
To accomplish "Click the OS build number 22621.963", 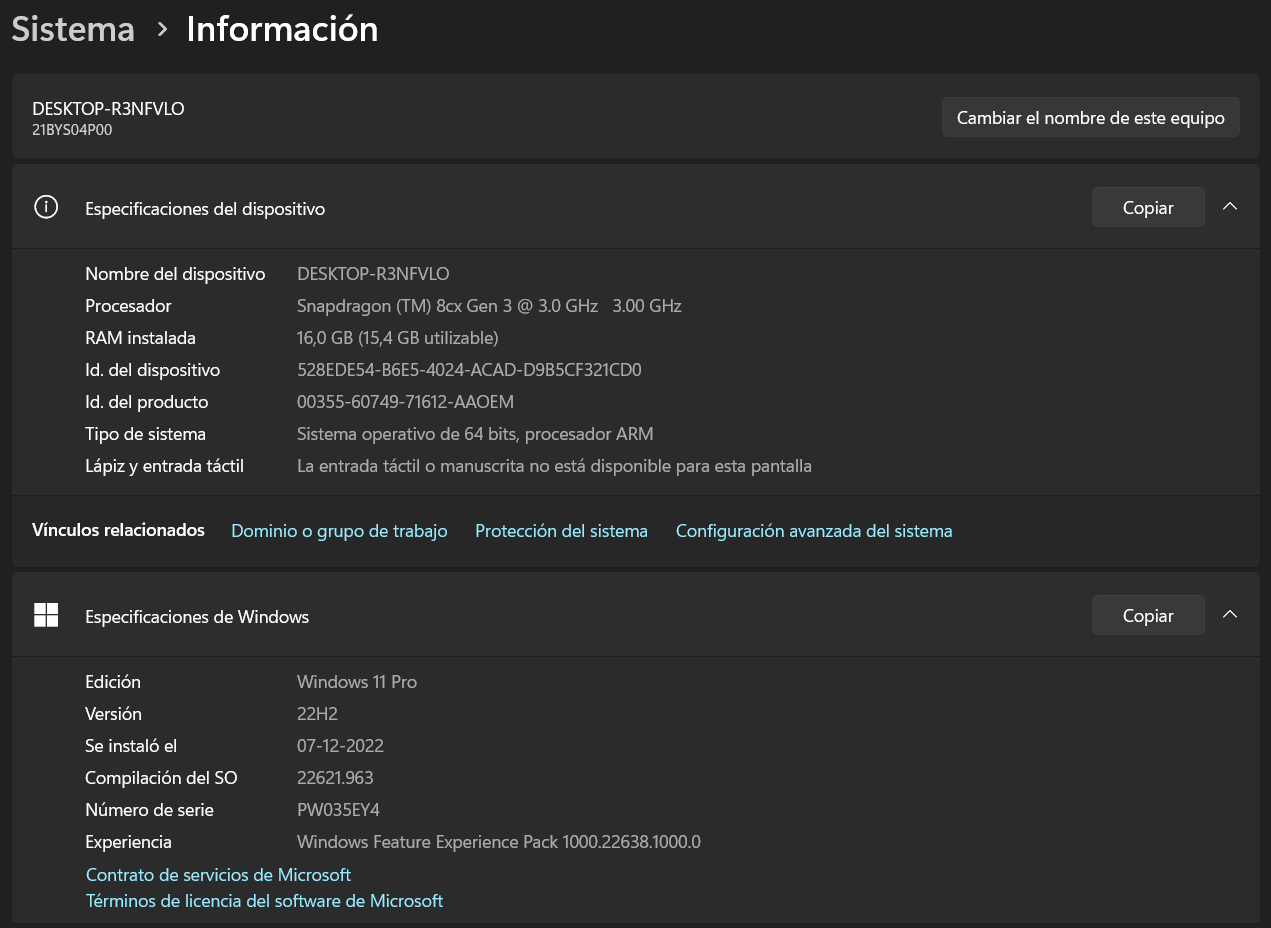I will click(x=335, y=778).
